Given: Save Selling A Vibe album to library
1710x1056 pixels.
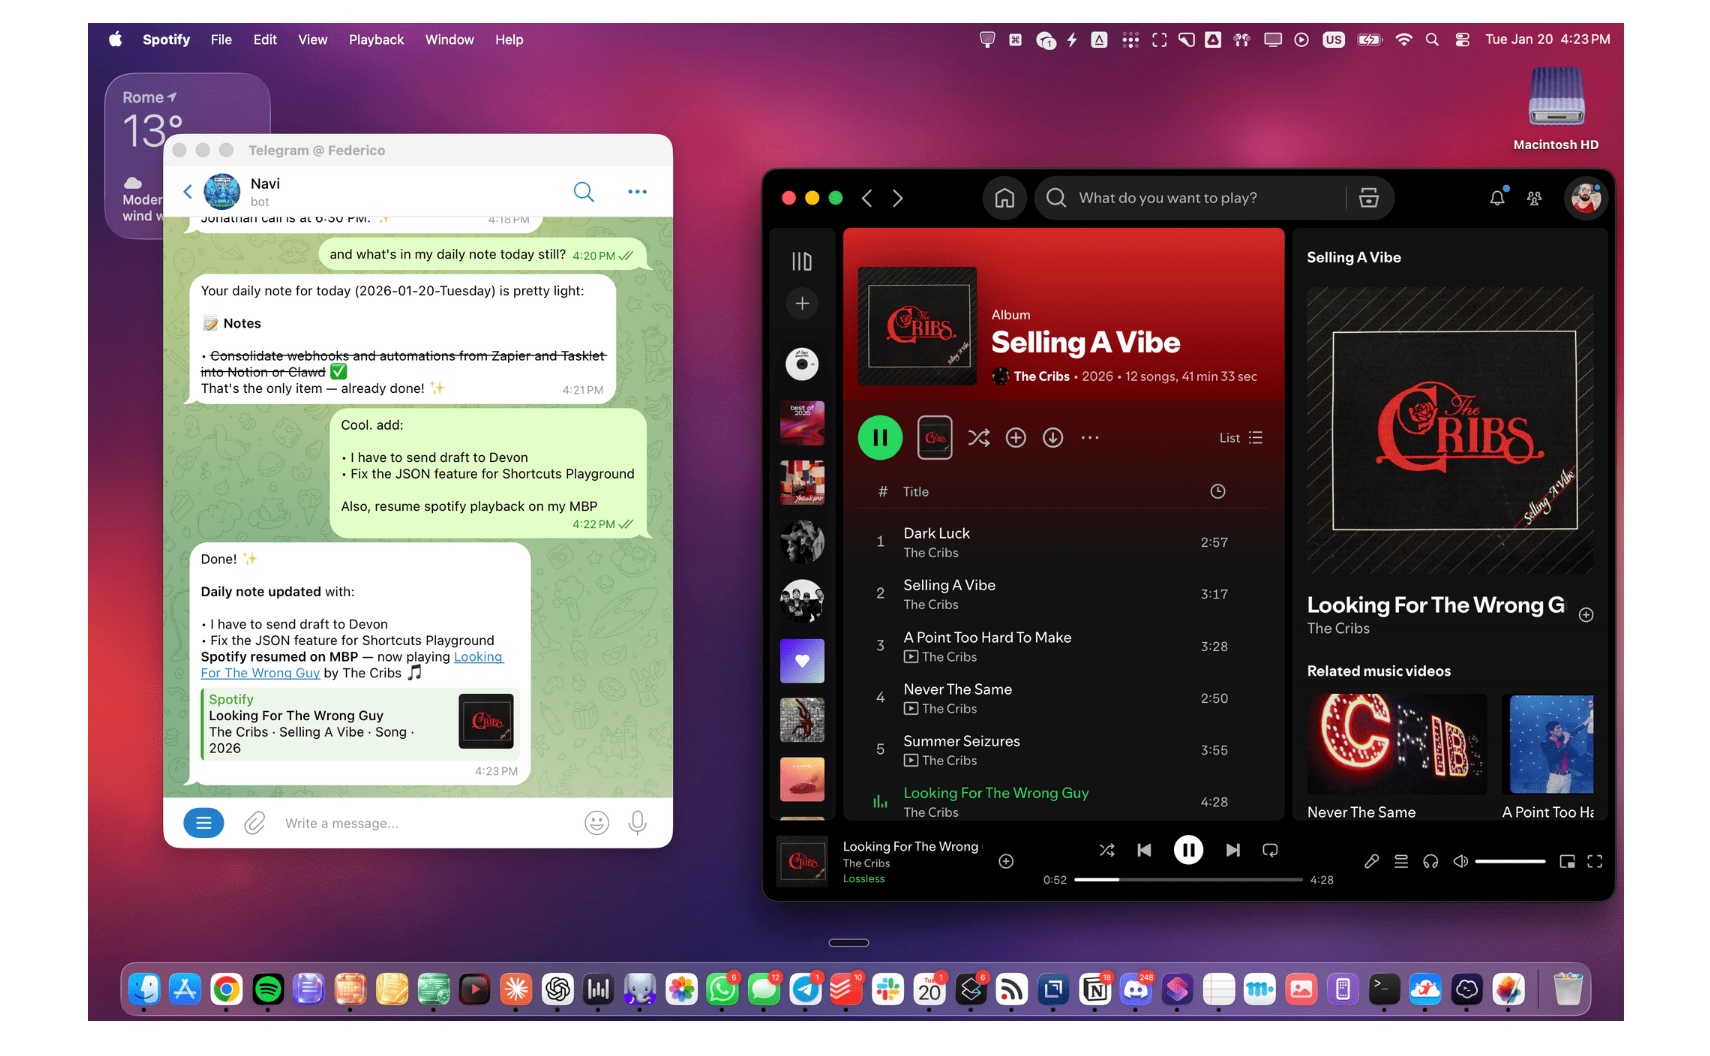Looking at the screenshot, I should [x=1016, y=438].
